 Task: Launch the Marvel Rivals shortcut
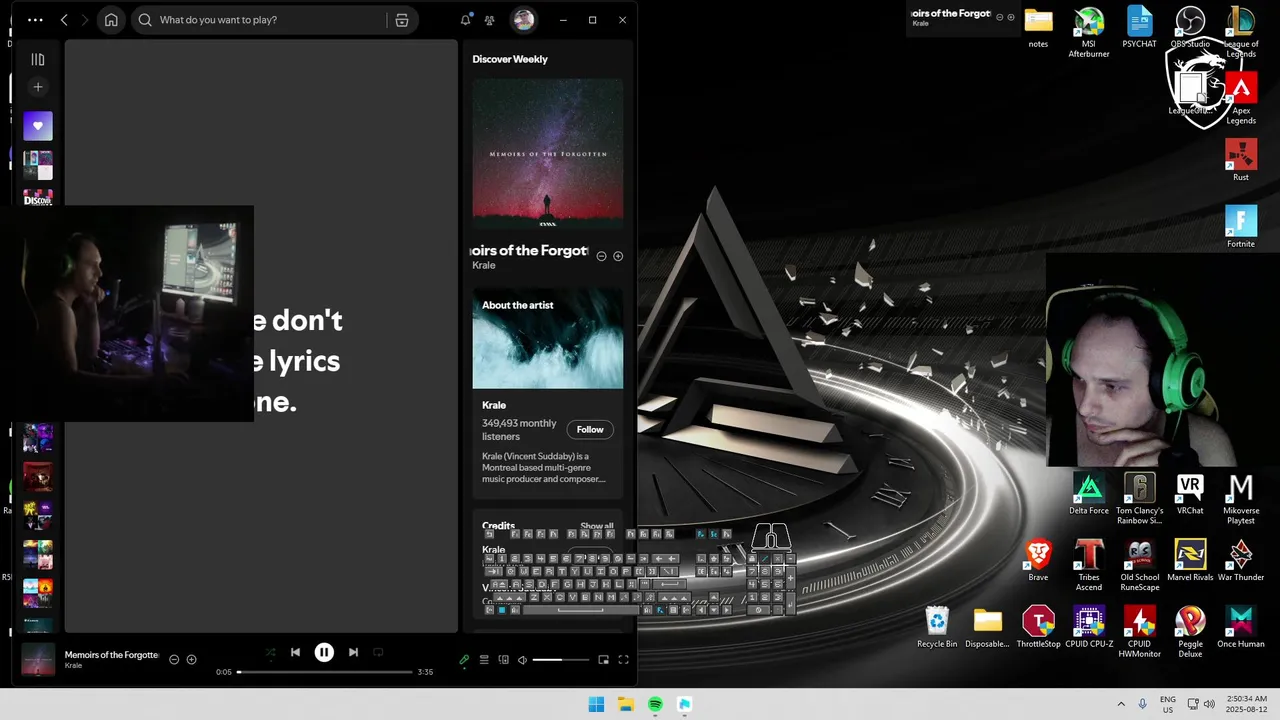click(1190, 560)
